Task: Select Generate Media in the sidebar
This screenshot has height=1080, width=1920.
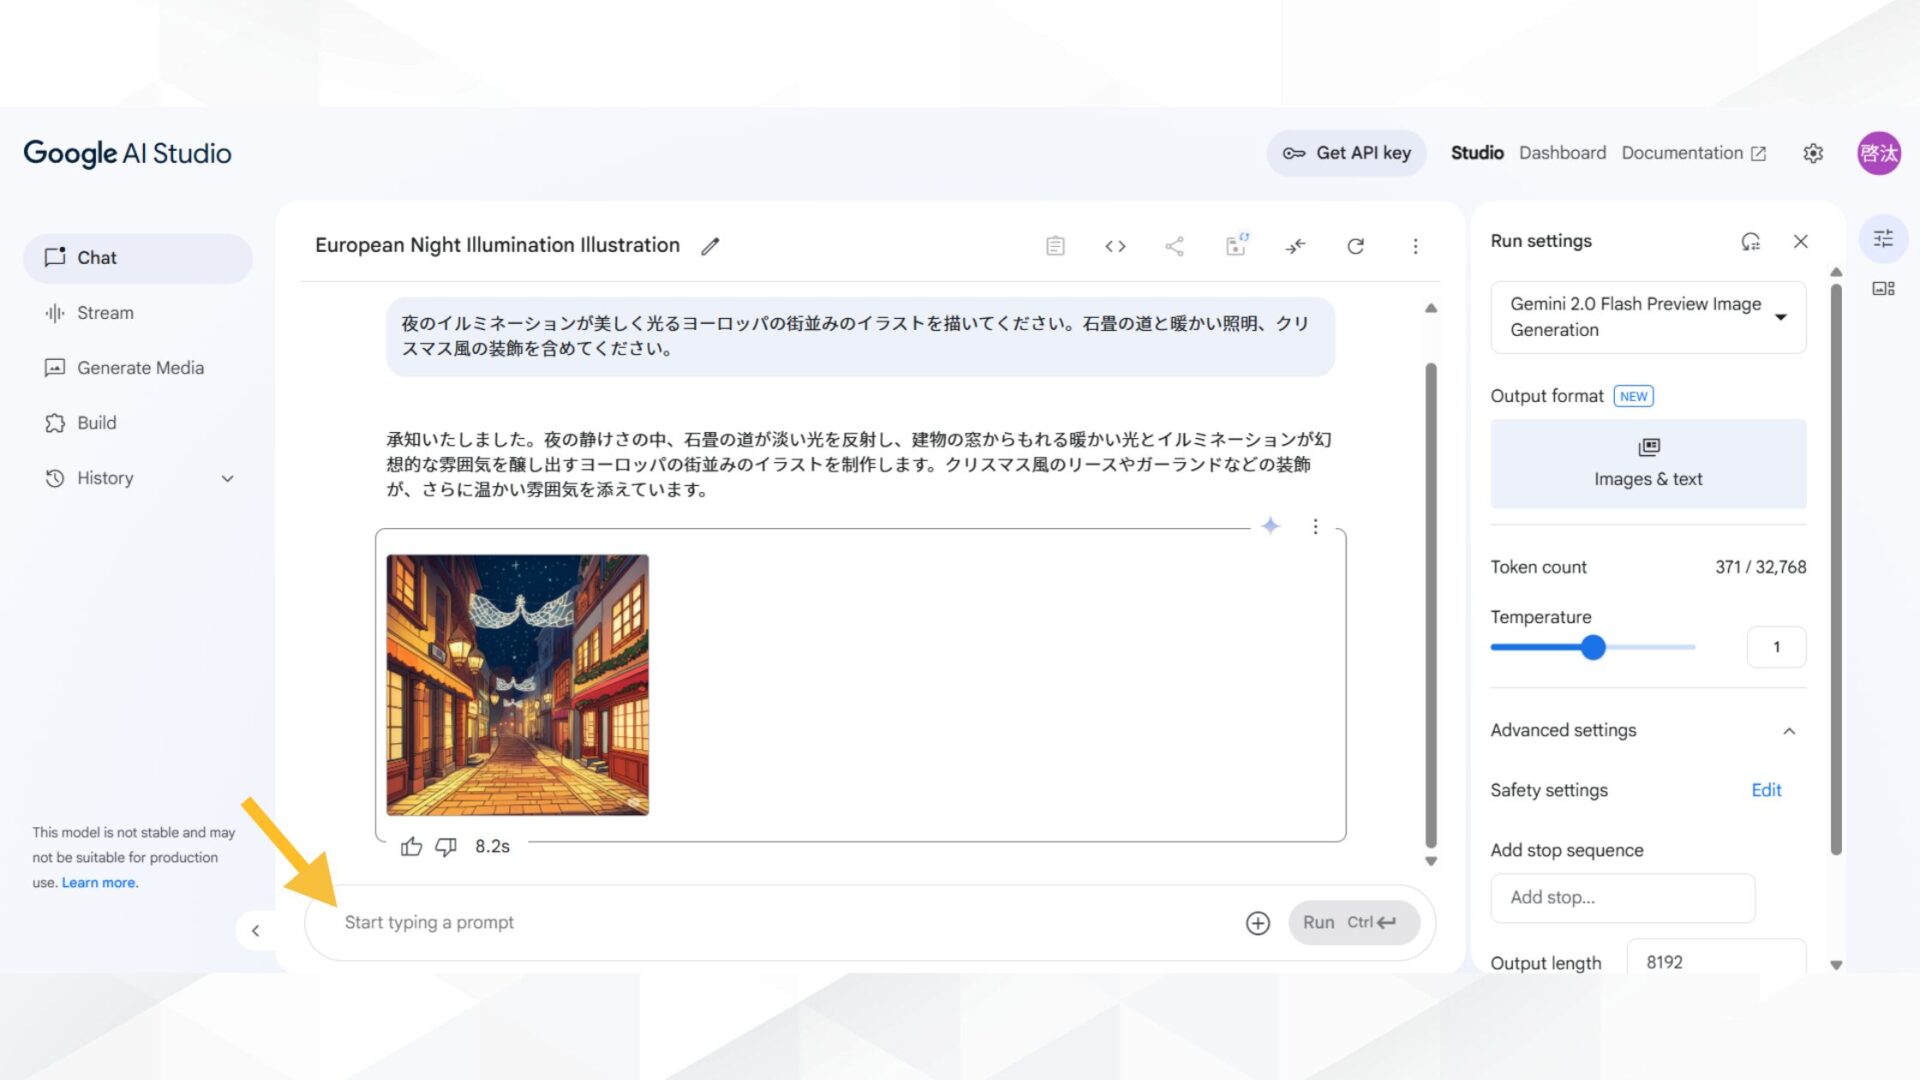Action: tap(140, 368)
